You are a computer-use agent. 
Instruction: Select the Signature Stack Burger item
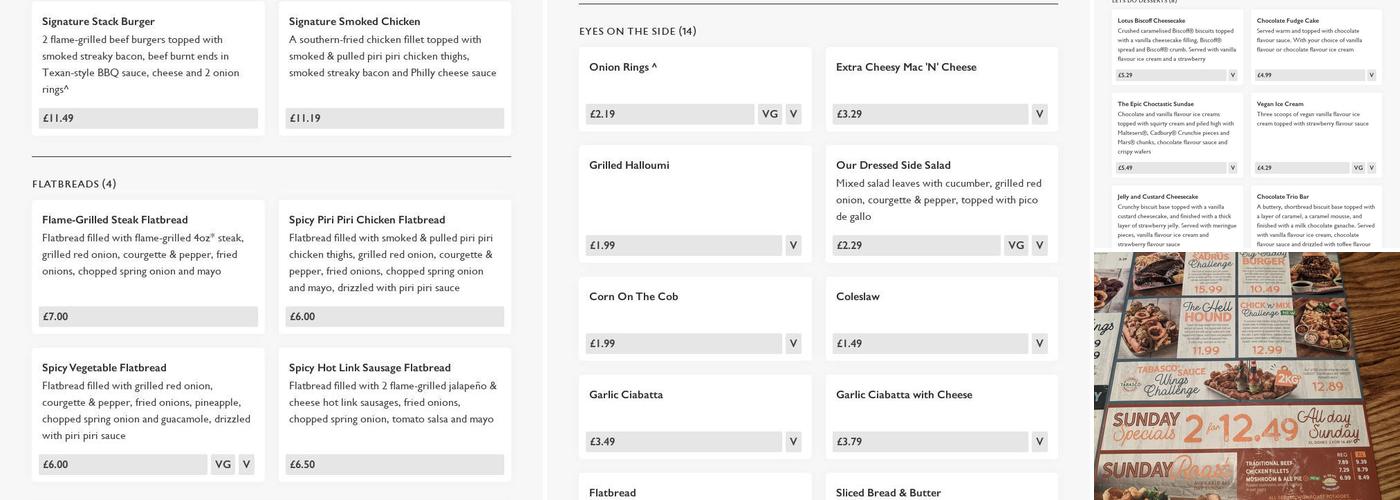coord(98,21)
